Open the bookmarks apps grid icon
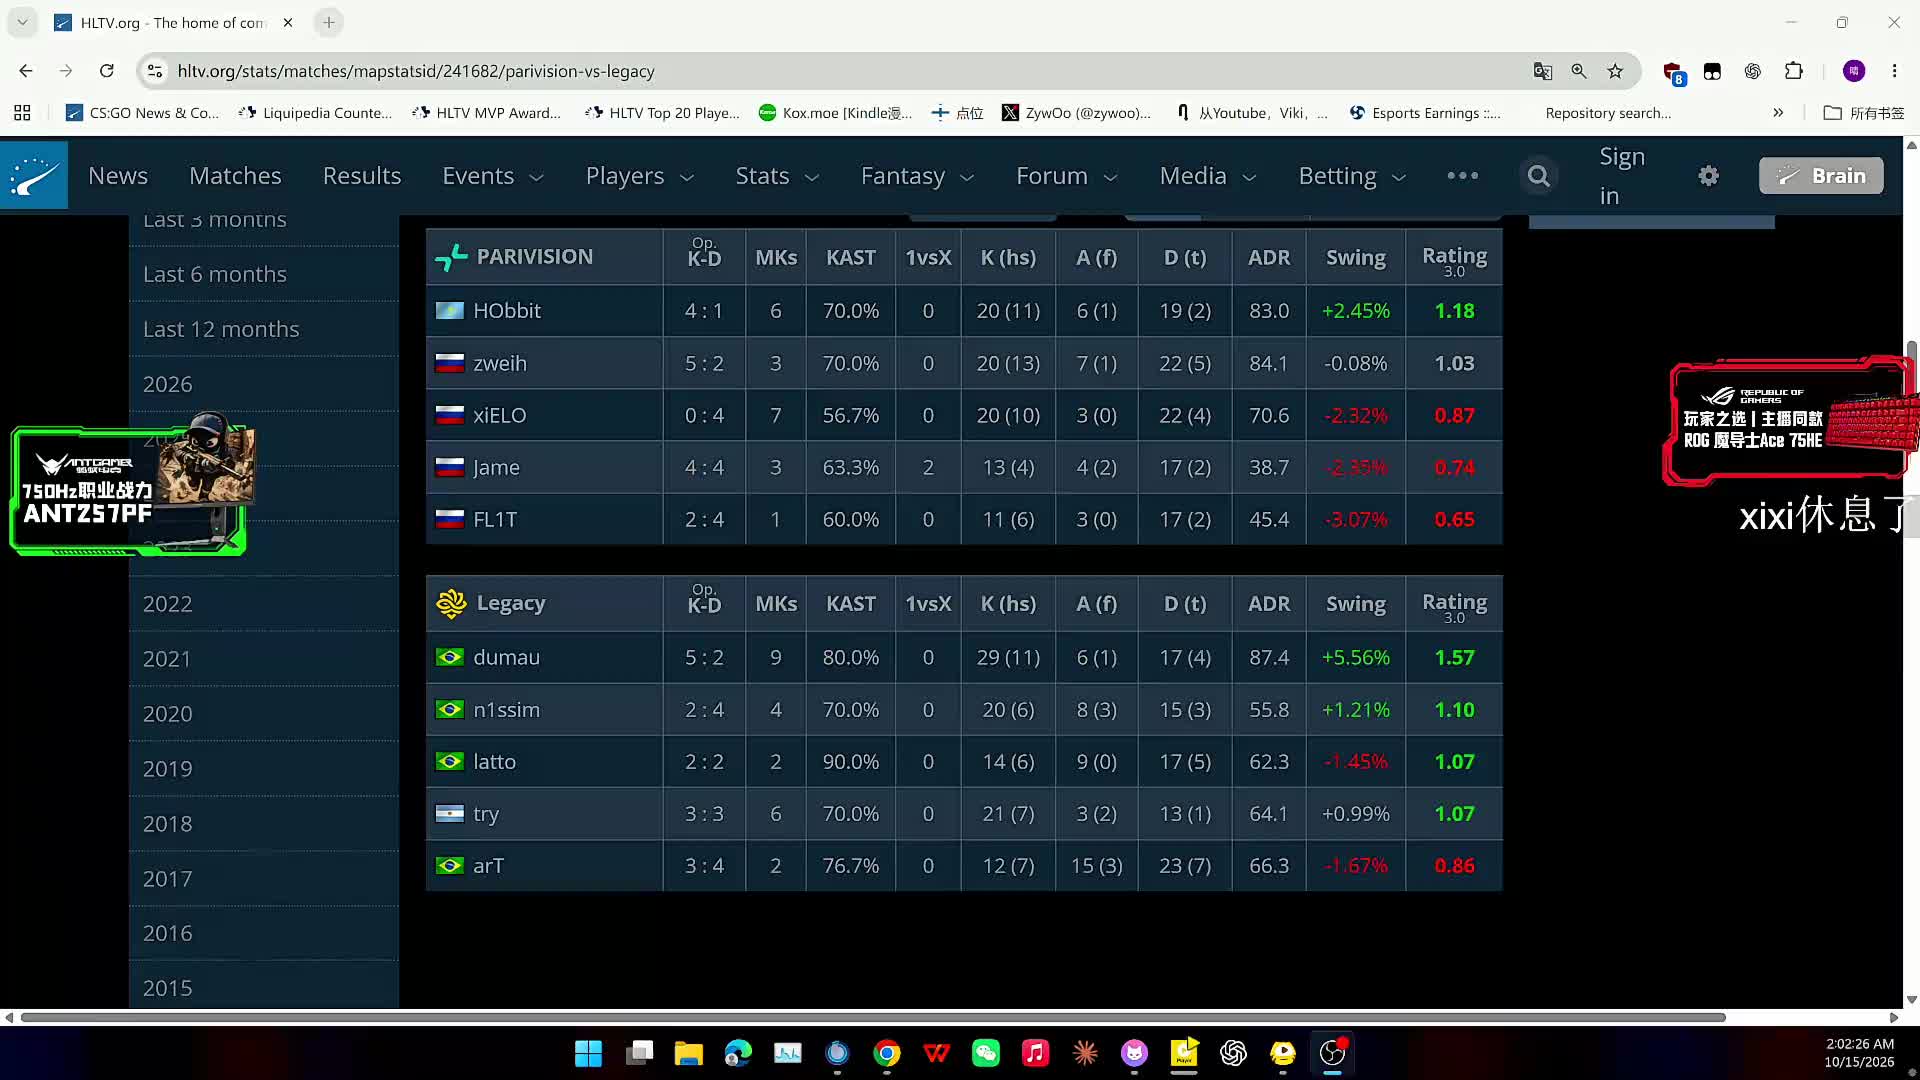1920x1080 pixels. (x=22, y=113)
